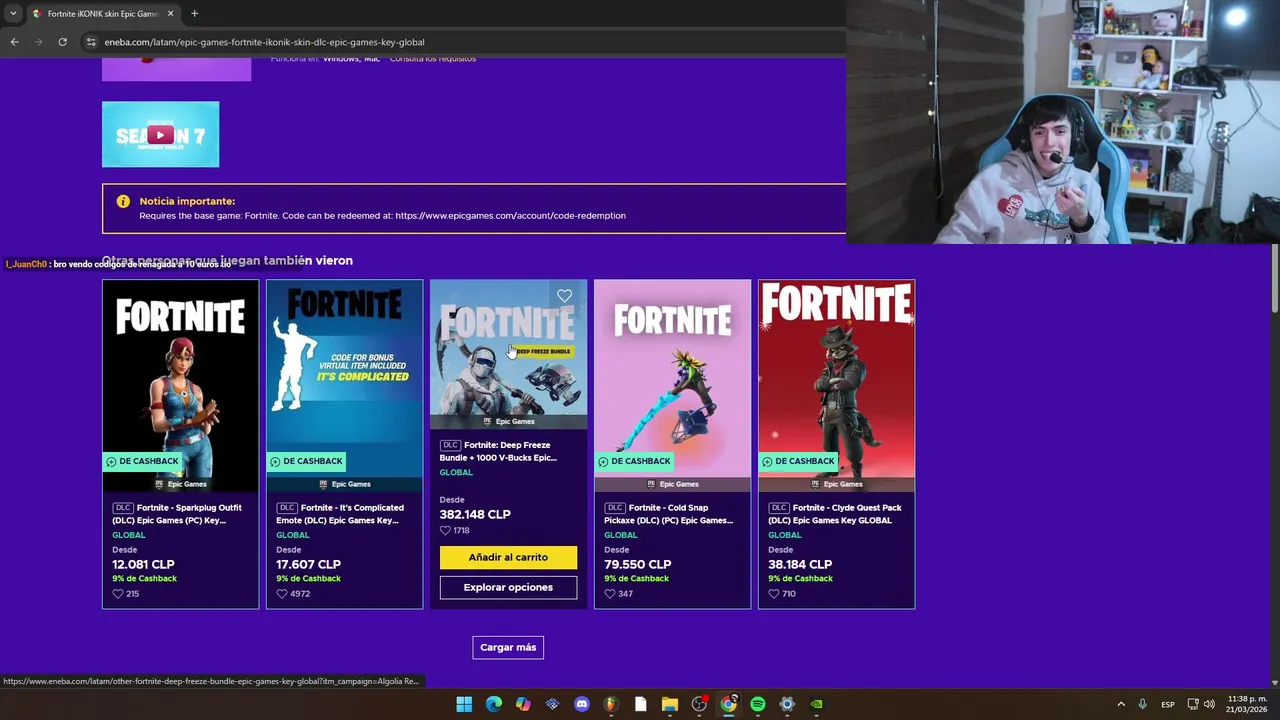The width and height of the screenshot is (1280, 720).
Task: Reload the Eneba page
Action: 62,42
